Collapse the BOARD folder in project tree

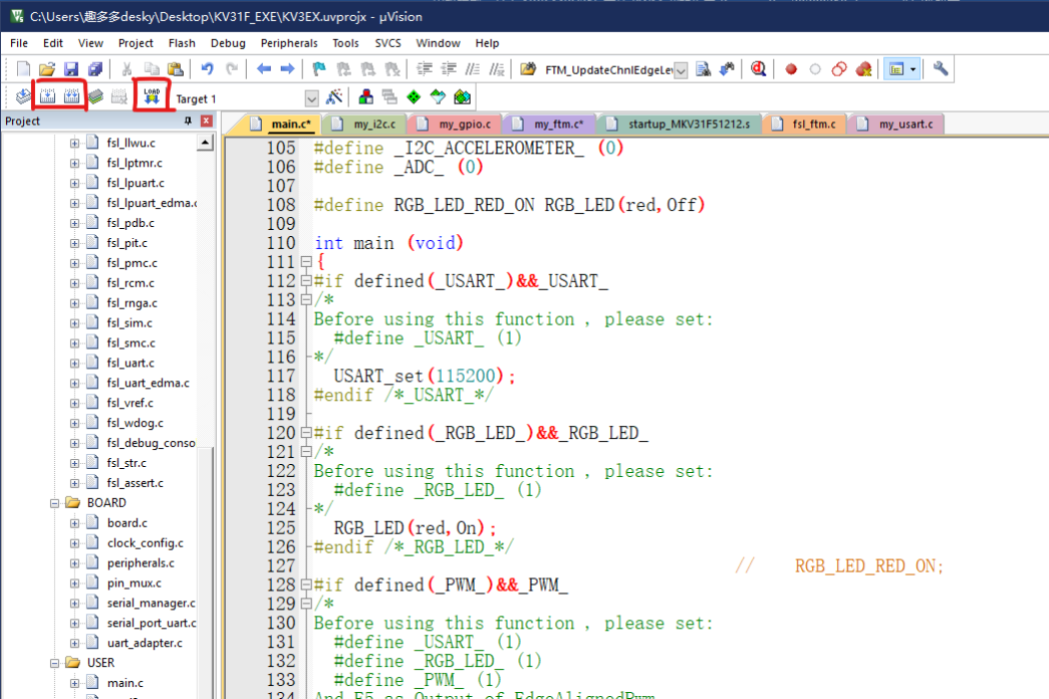56,503
